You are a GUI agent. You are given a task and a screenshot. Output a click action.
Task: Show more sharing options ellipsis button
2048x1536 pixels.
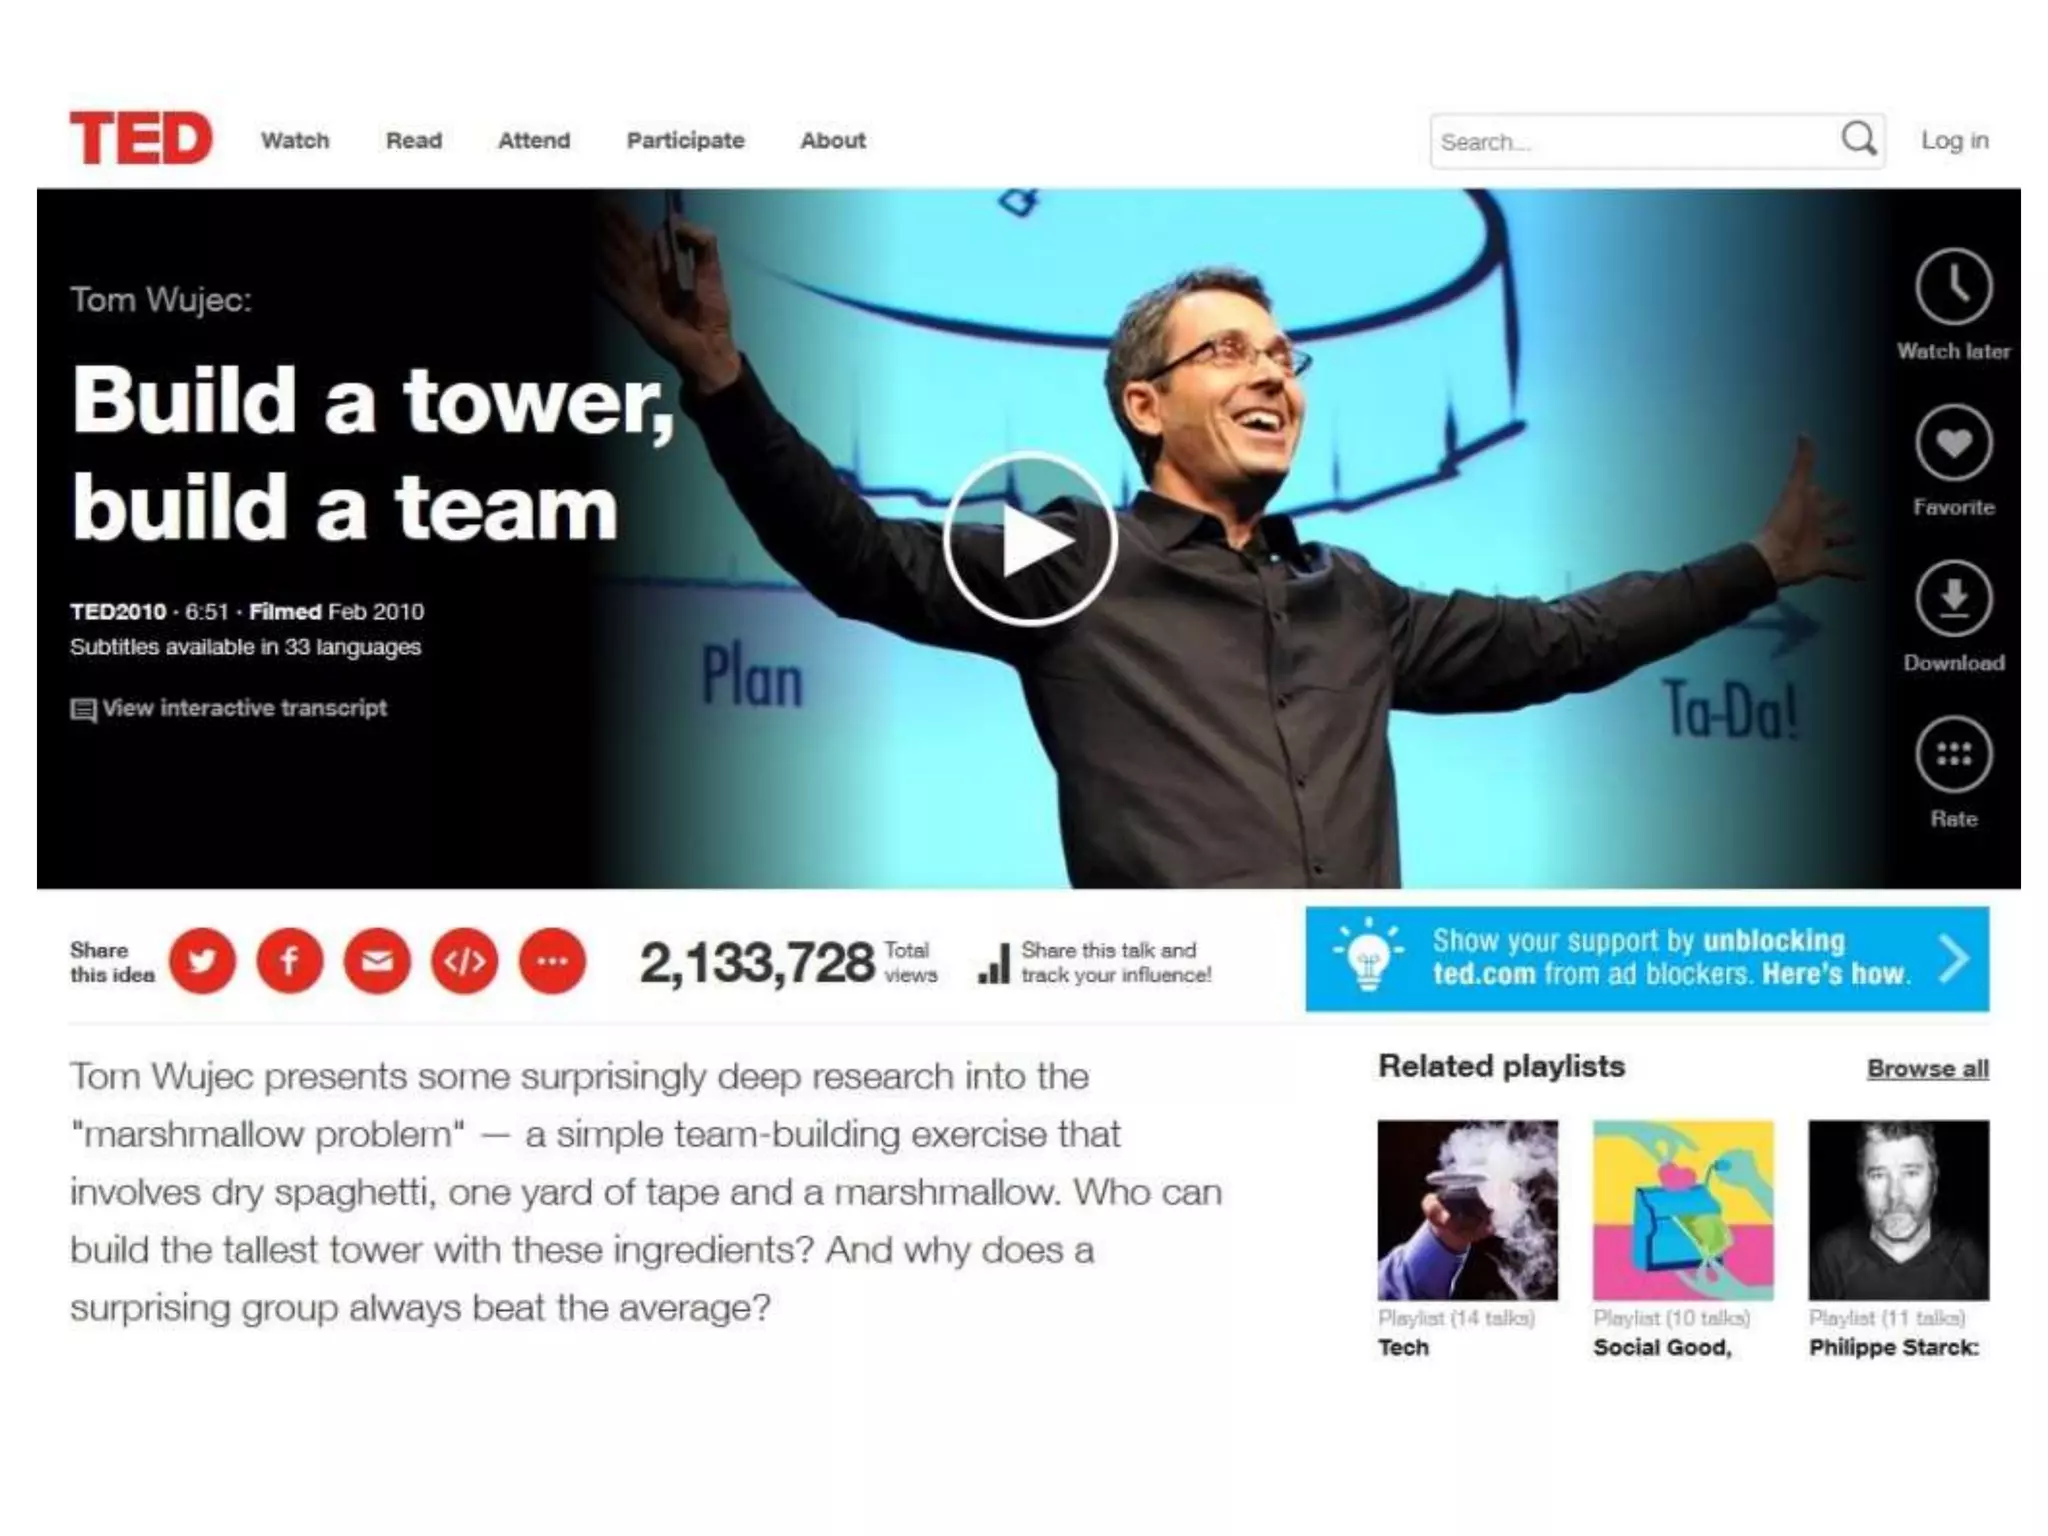552,961
